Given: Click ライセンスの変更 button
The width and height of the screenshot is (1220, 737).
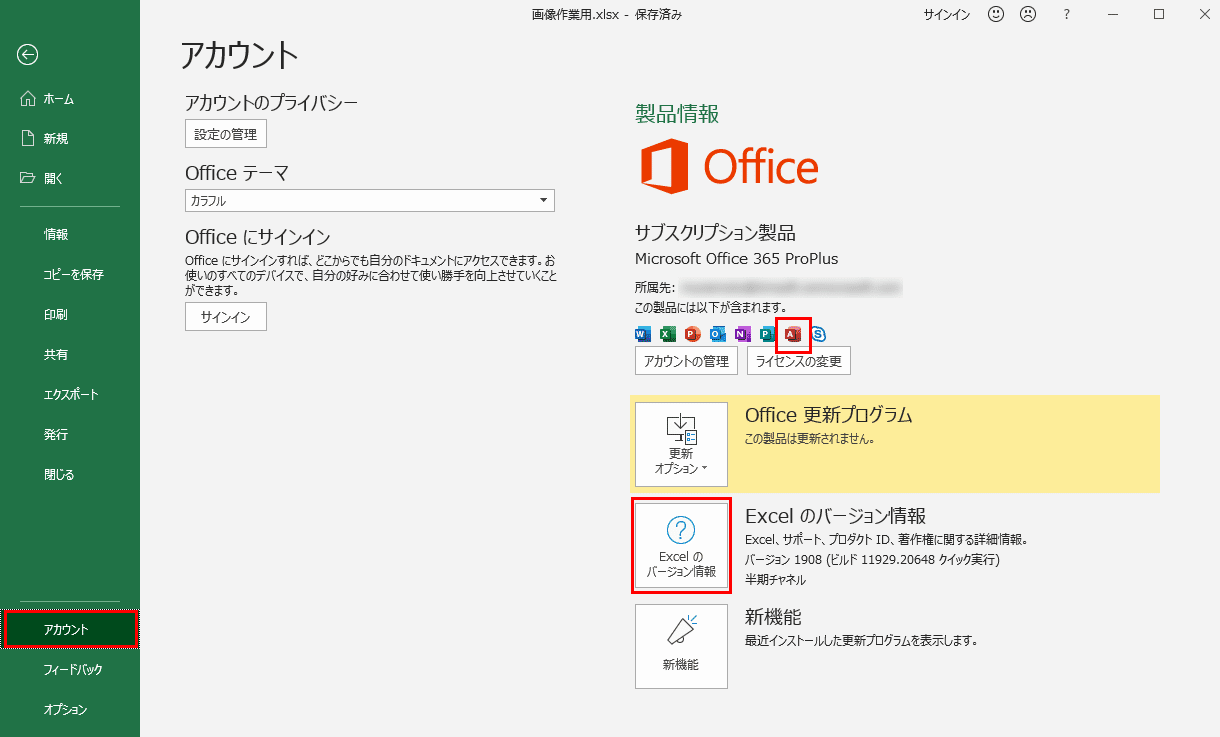Looking at the screenshot, I should pyautogui.click(x=799, y=361).
